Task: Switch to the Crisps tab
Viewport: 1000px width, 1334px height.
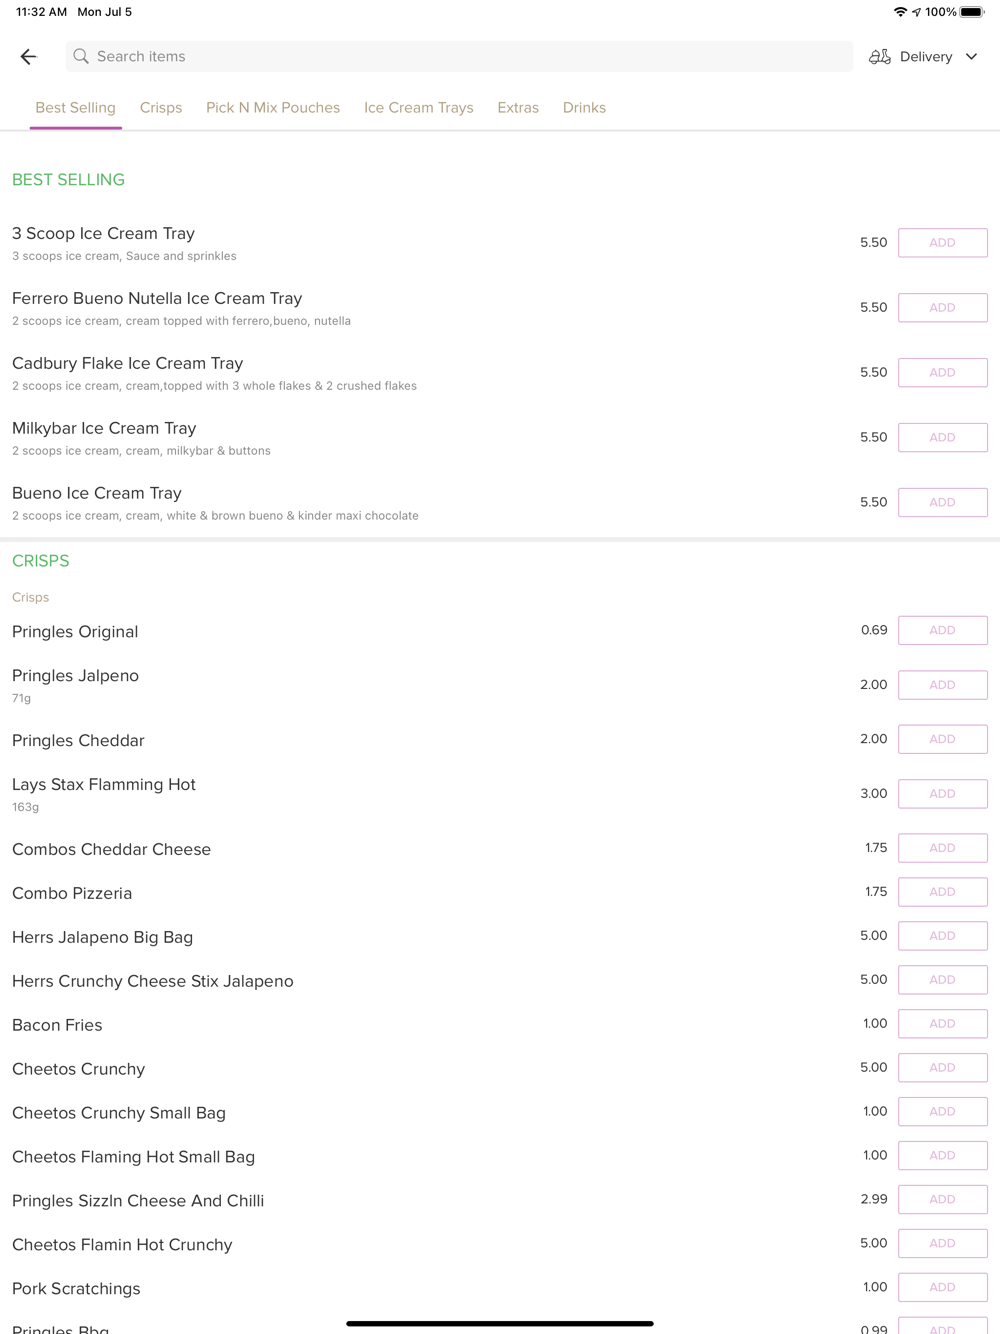Action: point(161,108)
